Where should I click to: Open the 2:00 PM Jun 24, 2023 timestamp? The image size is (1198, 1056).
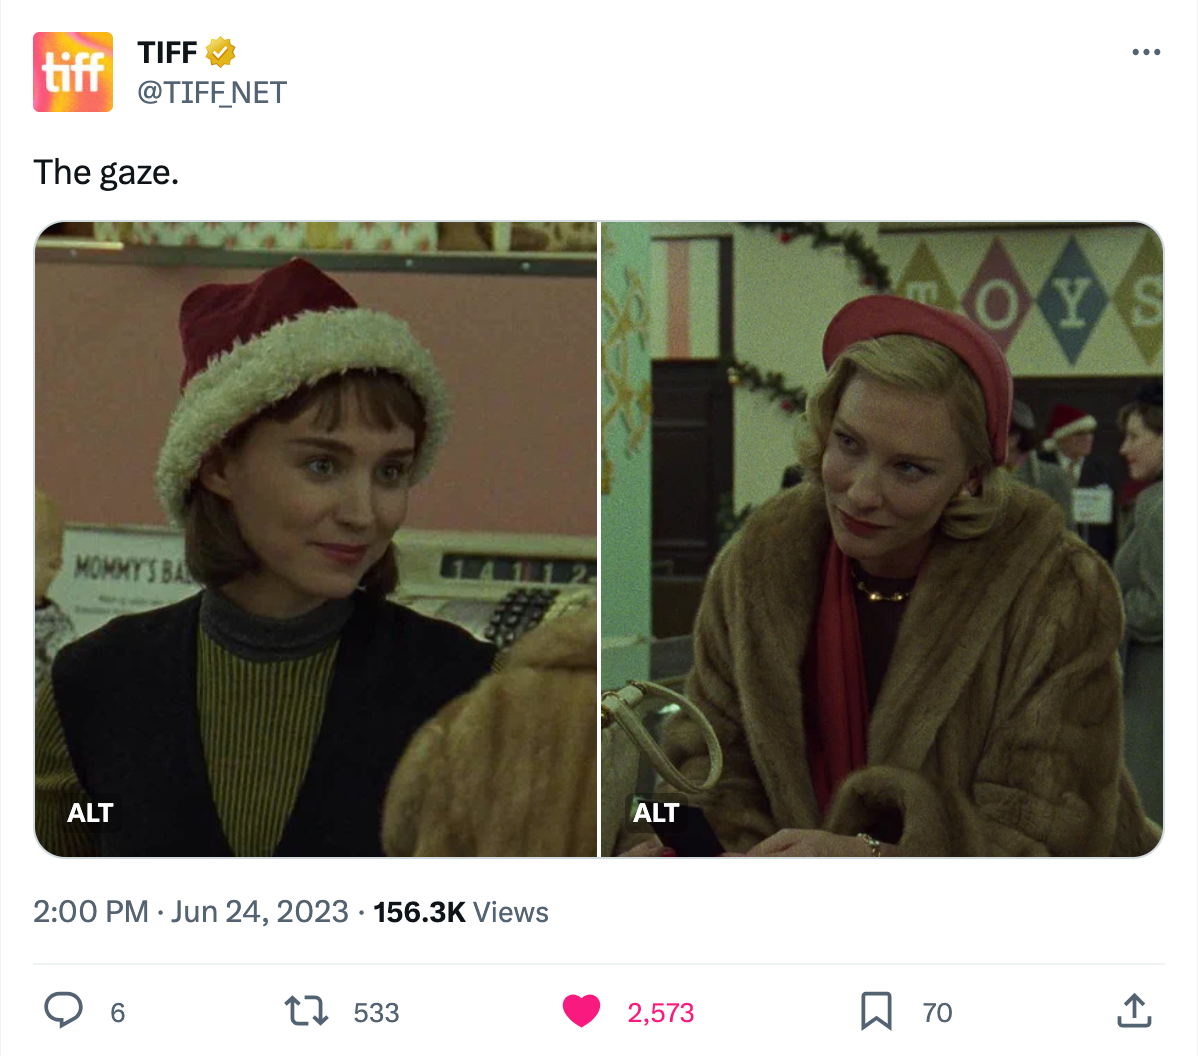(x=191, y=912)
